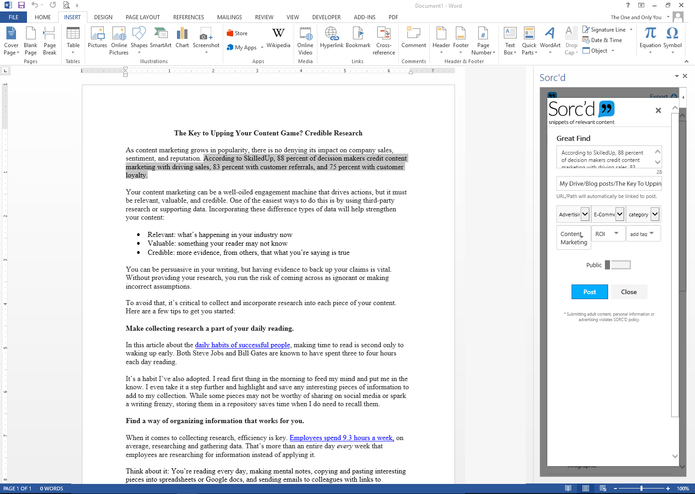Open the daily habits of successful people link
The height and width of the screenshot is (494, 695).
(x=242, y=345)
